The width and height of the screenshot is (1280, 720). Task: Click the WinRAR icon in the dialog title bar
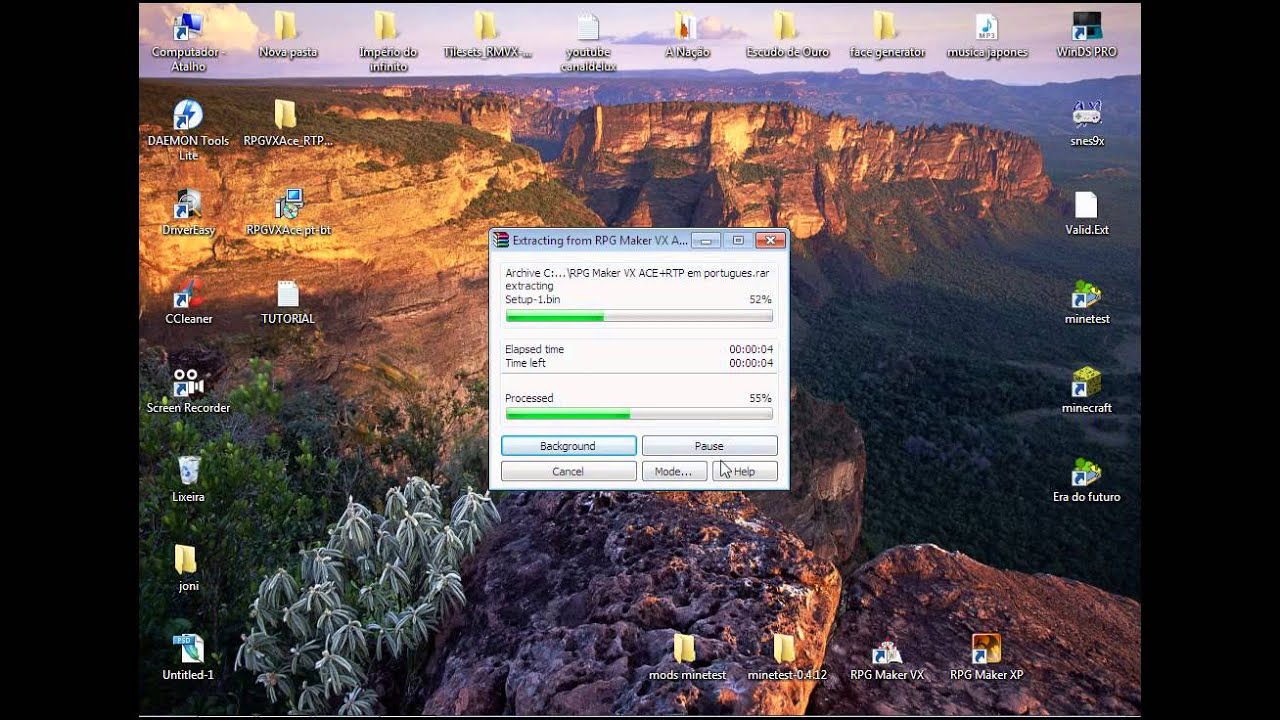(x=501, y=240)
